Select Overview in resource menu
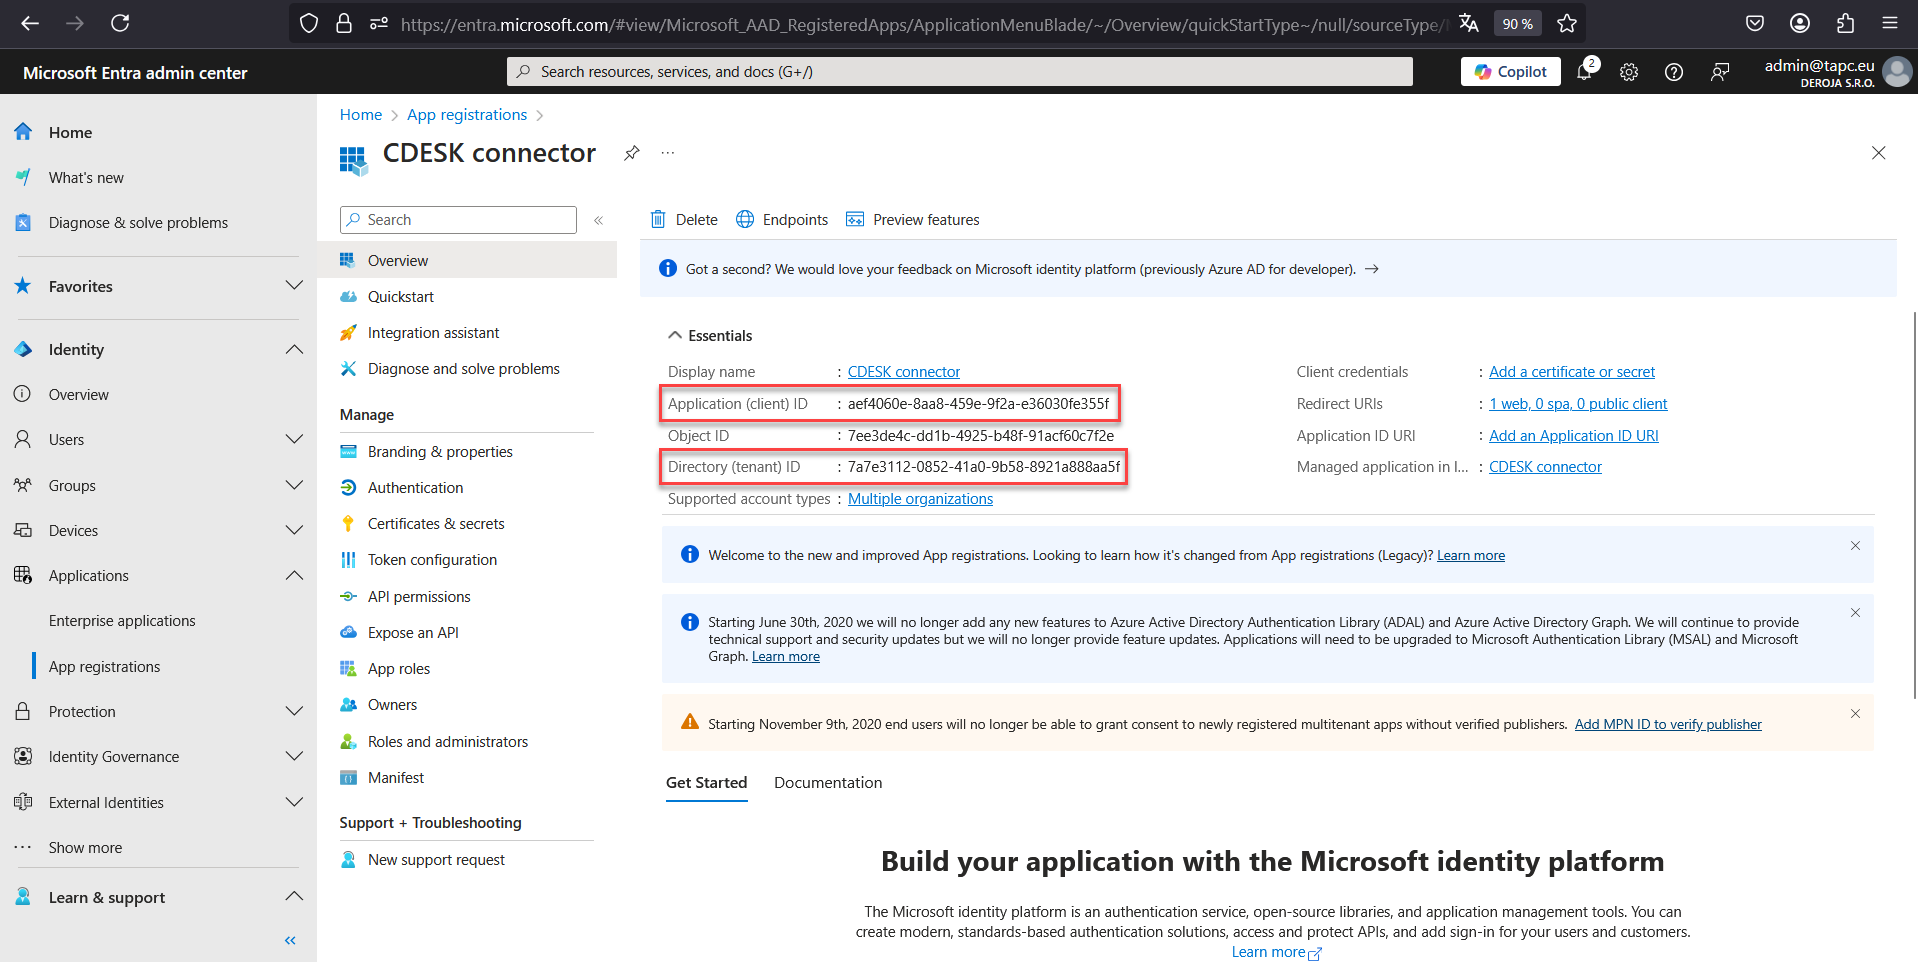 [467, 260]
